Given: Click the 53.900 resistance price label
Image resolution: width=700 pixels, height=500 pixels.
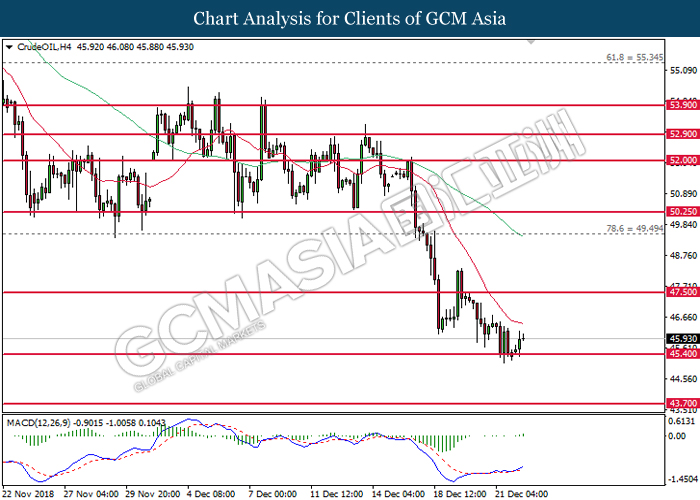Looking at the screenshot, I should pos(683,105).
